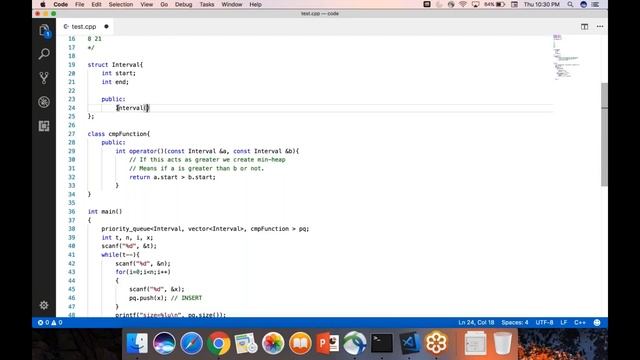640x360 pixels.
Task: Open the Help menu
Action: [256, 4]
